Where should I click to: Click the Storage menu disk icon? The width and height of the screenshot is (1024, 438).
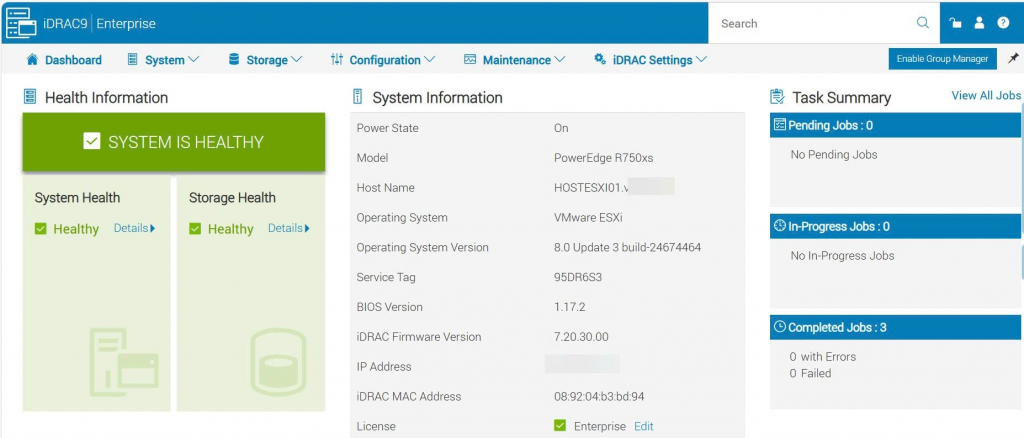234,59
